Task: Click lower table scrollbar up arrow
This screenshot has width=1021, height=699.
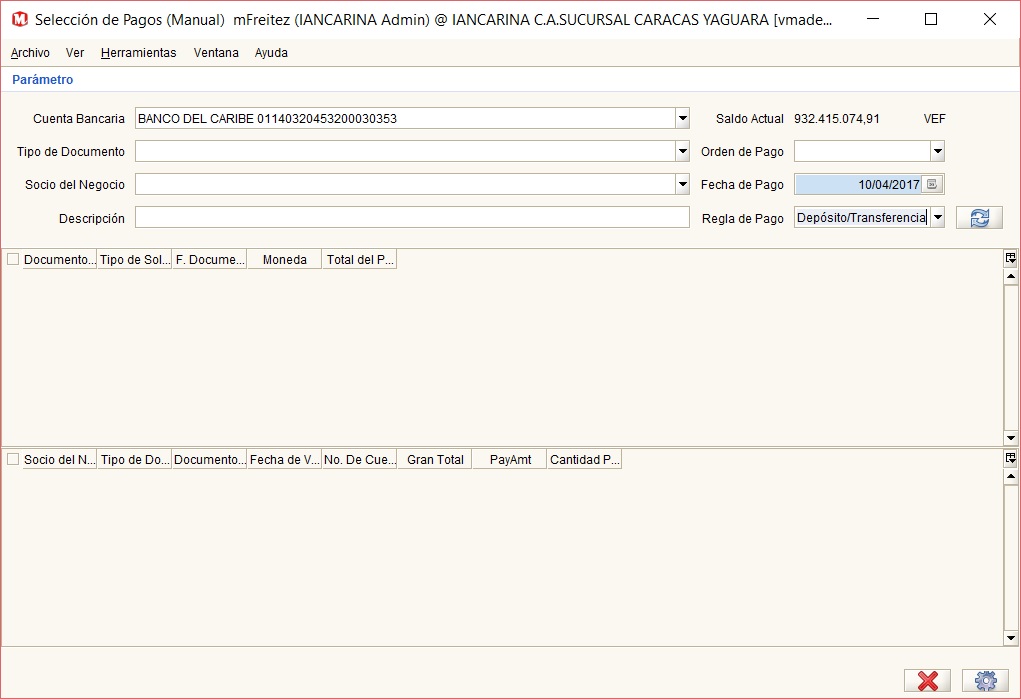Action: point(1011,476)
